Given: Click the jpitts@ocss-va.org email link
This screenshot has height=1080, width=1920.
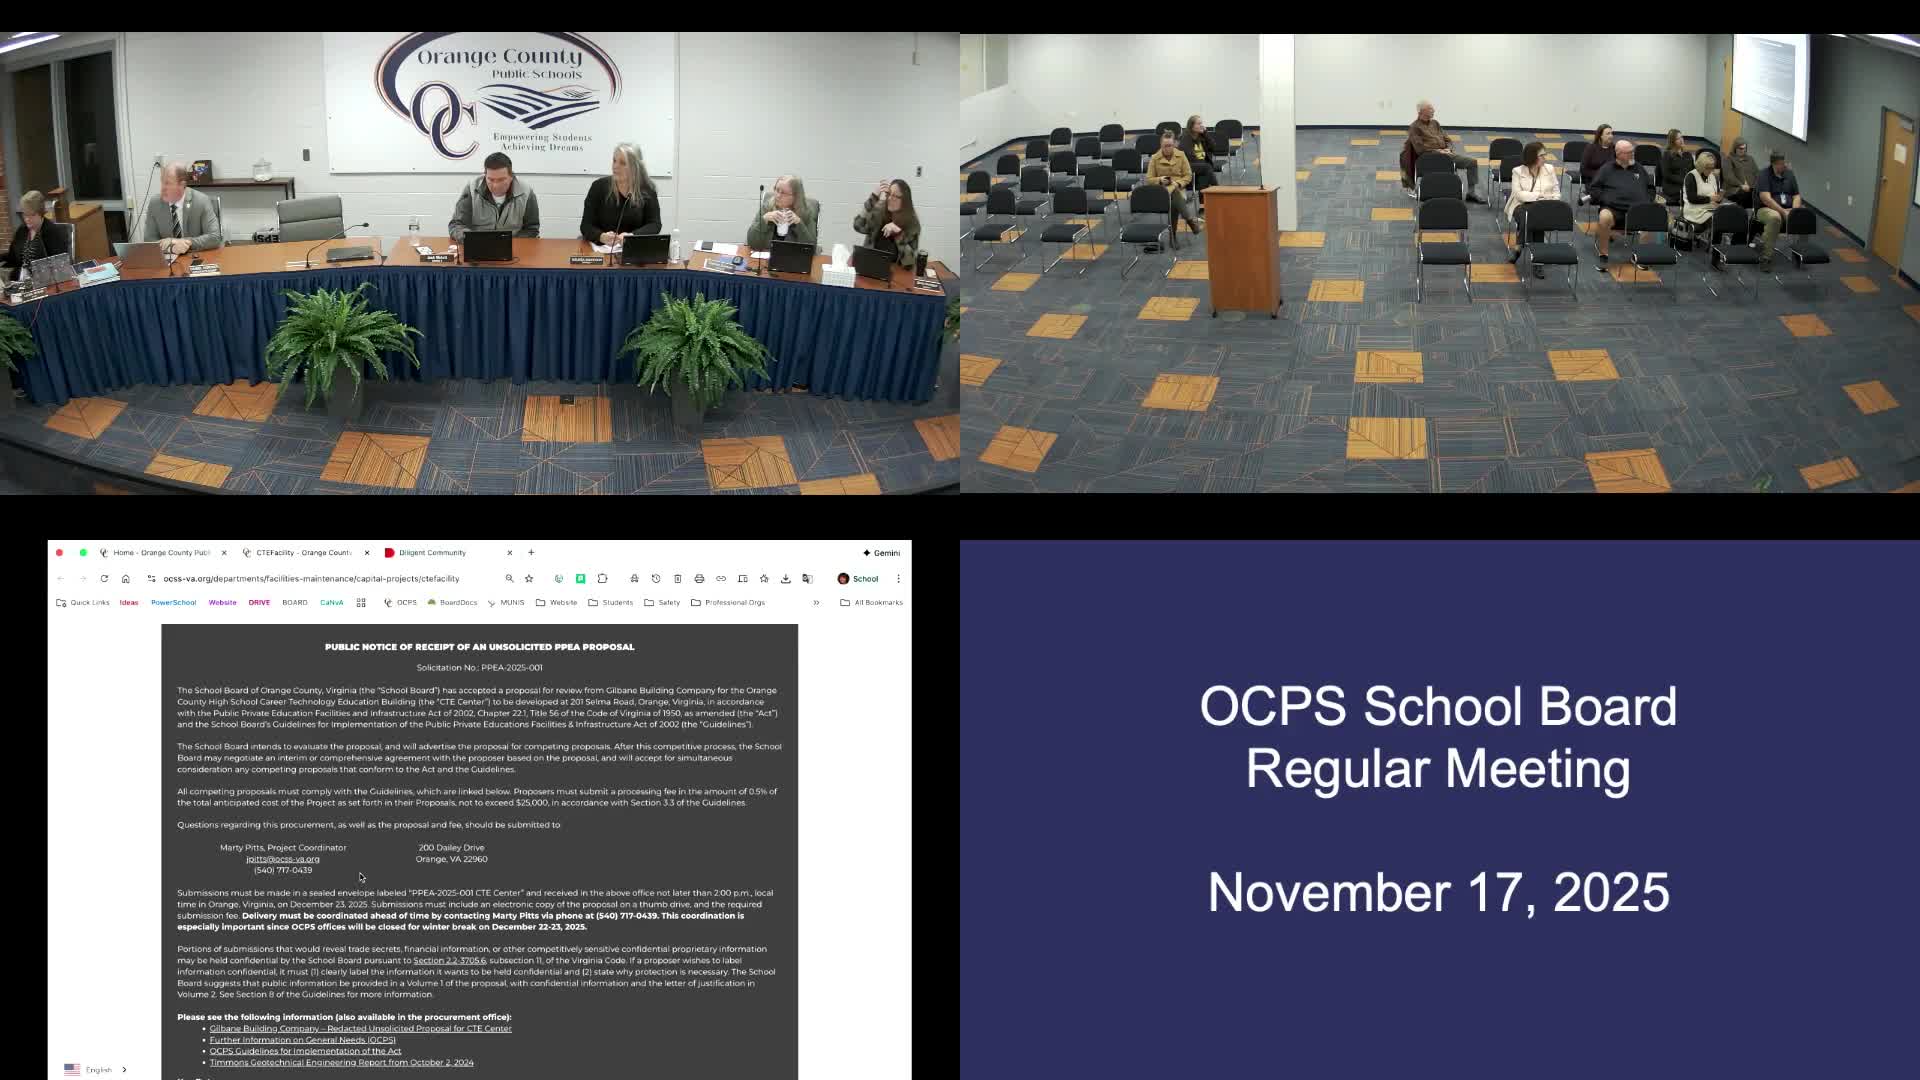Looking at the screenshot, I should (x=283, y=859).
